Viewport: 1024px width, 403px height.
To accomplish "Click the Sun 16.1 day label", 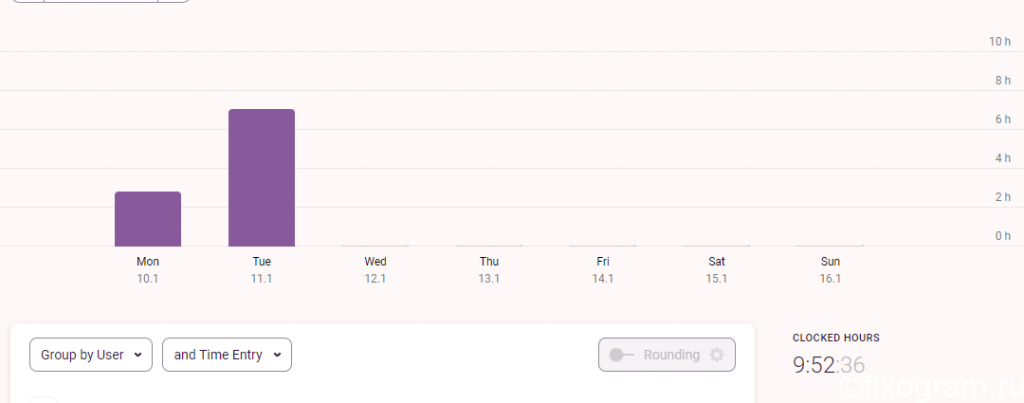I will click(x=830, y=270).
